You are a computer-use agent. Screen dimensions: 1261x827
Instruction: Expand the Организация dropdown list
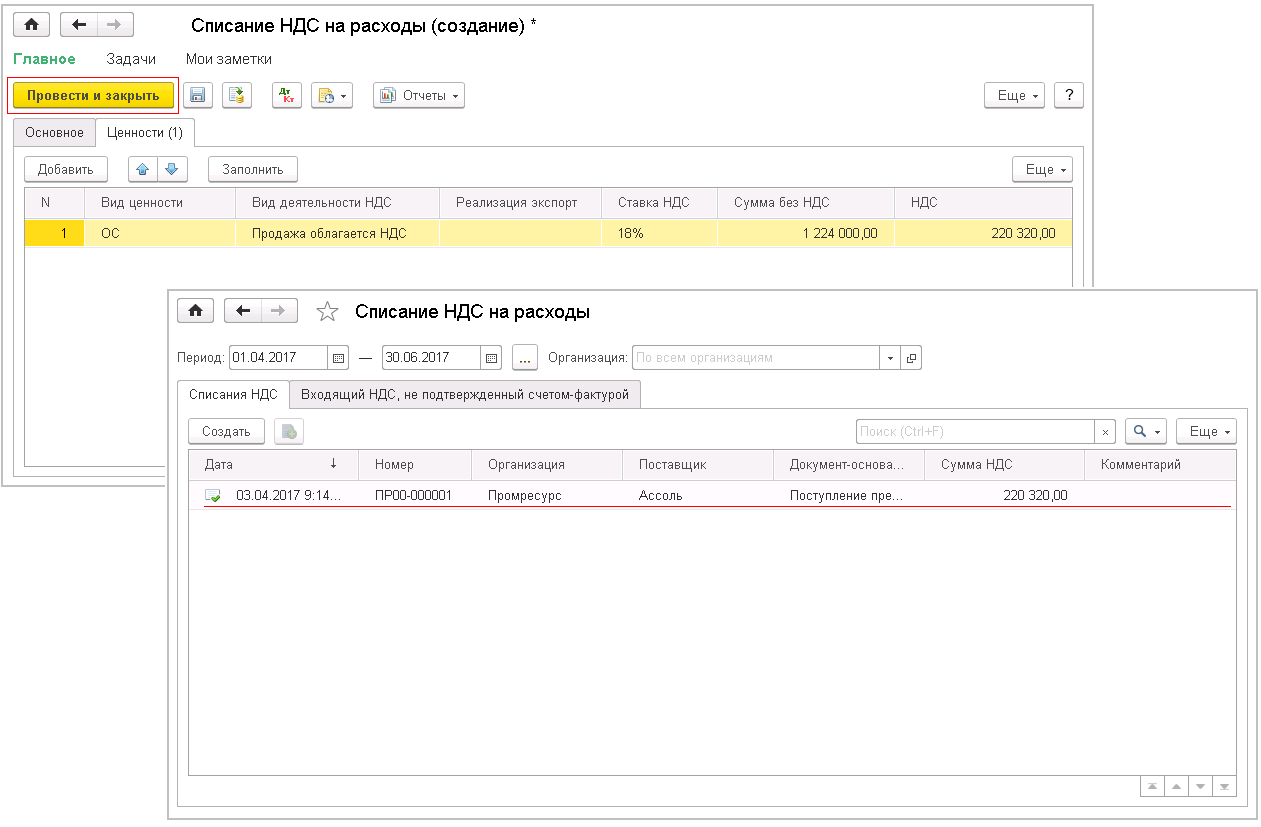889,358
